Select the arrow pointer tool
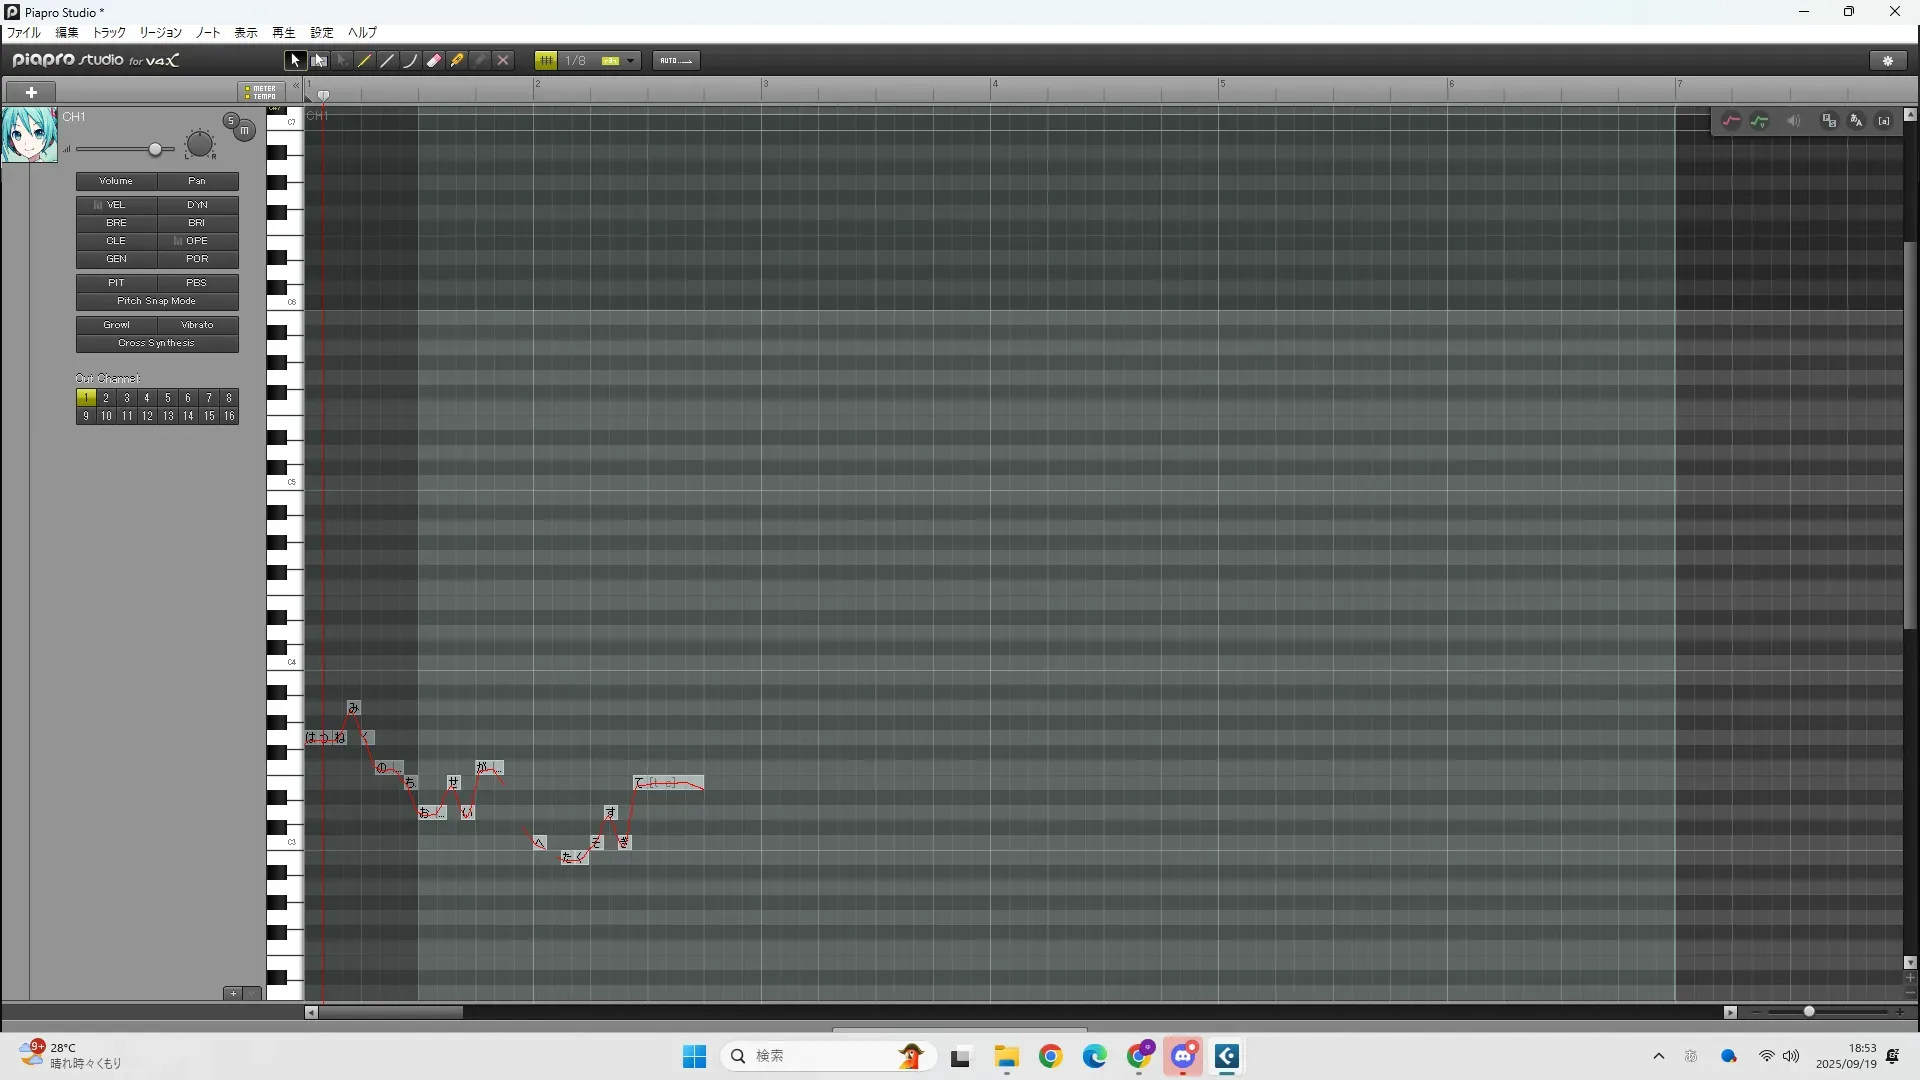Viewport: 1920px width, 1080px height. point(295,61)
